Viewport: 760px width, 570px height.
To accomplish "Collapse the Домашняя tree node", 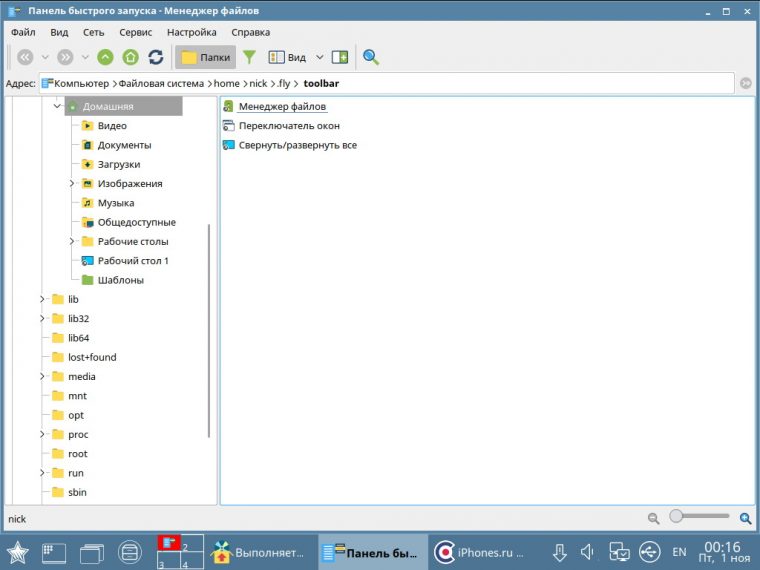I will tap(57, 106).
